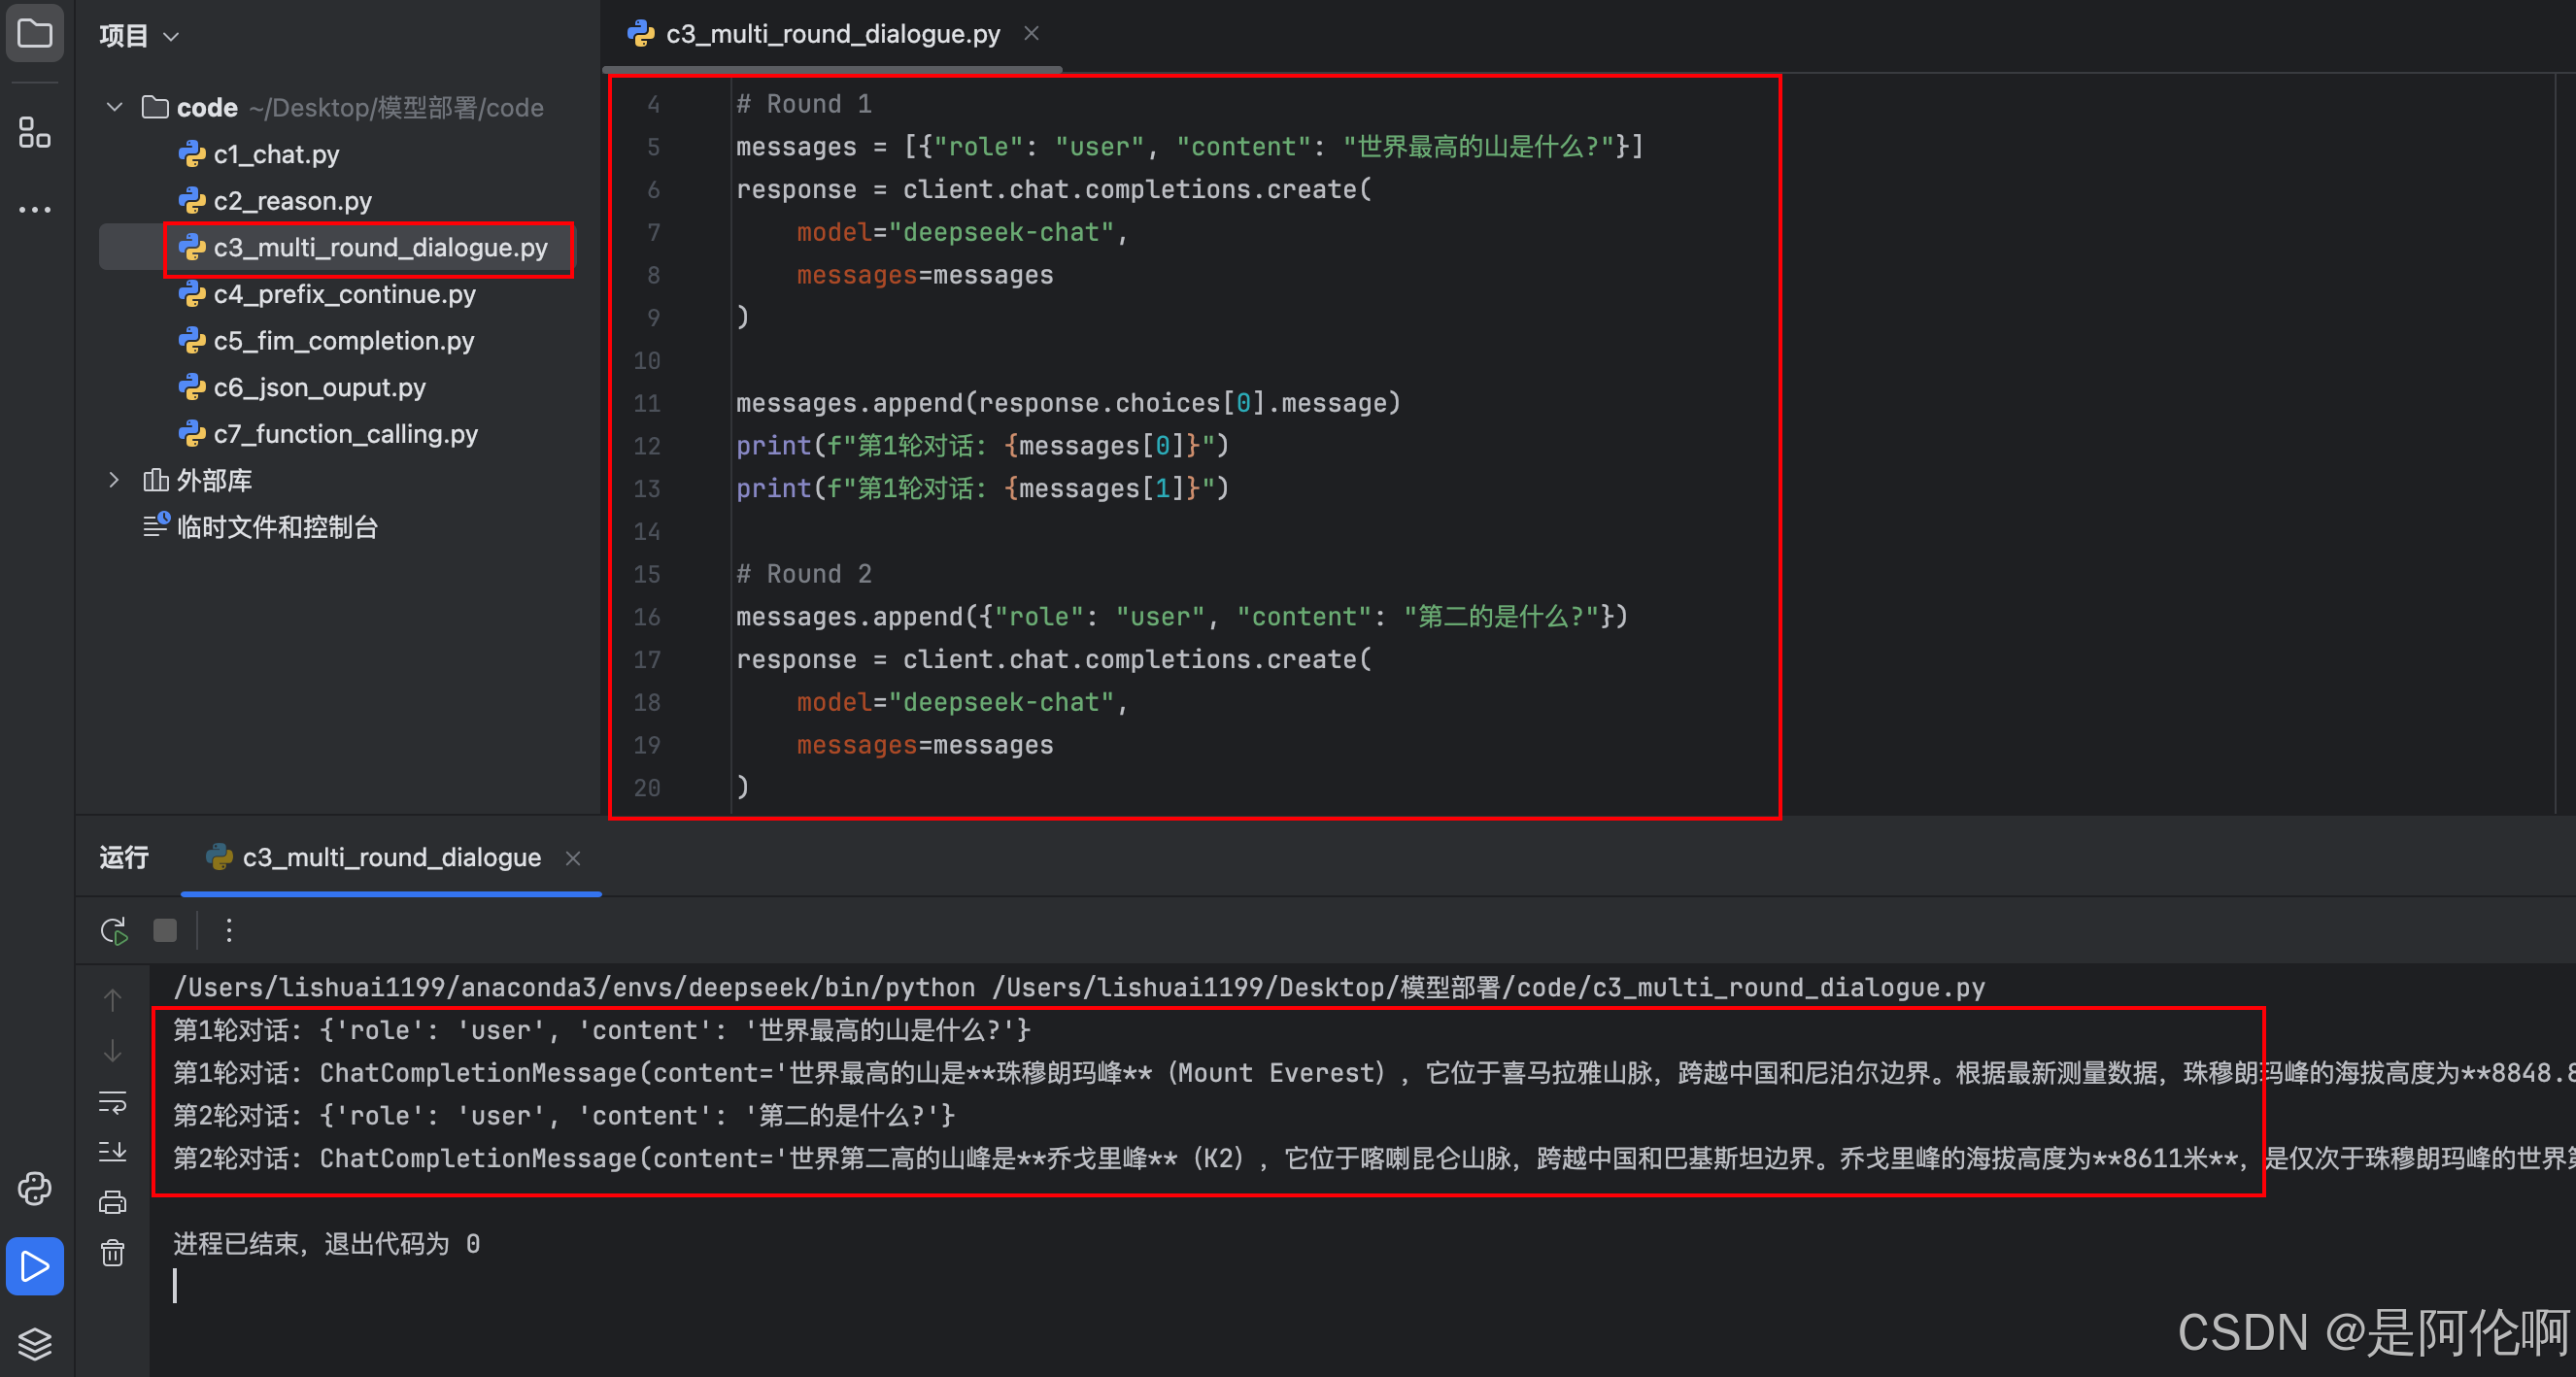Toggle soft-wrap in the console output
Image resolution: width=2576 pixels, height=1377 pixels.
pyautogui.click(x=113, y=1102)
